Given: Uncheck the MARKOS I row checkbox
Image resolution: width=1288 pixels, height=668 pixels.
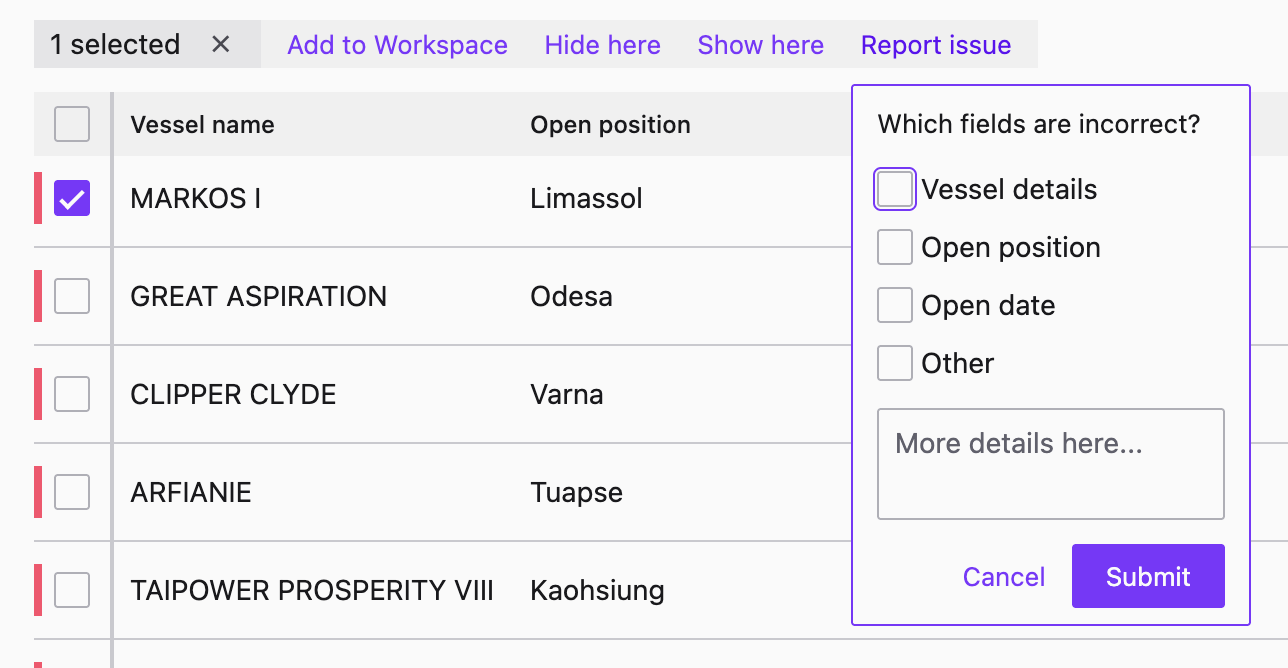Looking at the screenshot, I should click(x=72, y=198).
